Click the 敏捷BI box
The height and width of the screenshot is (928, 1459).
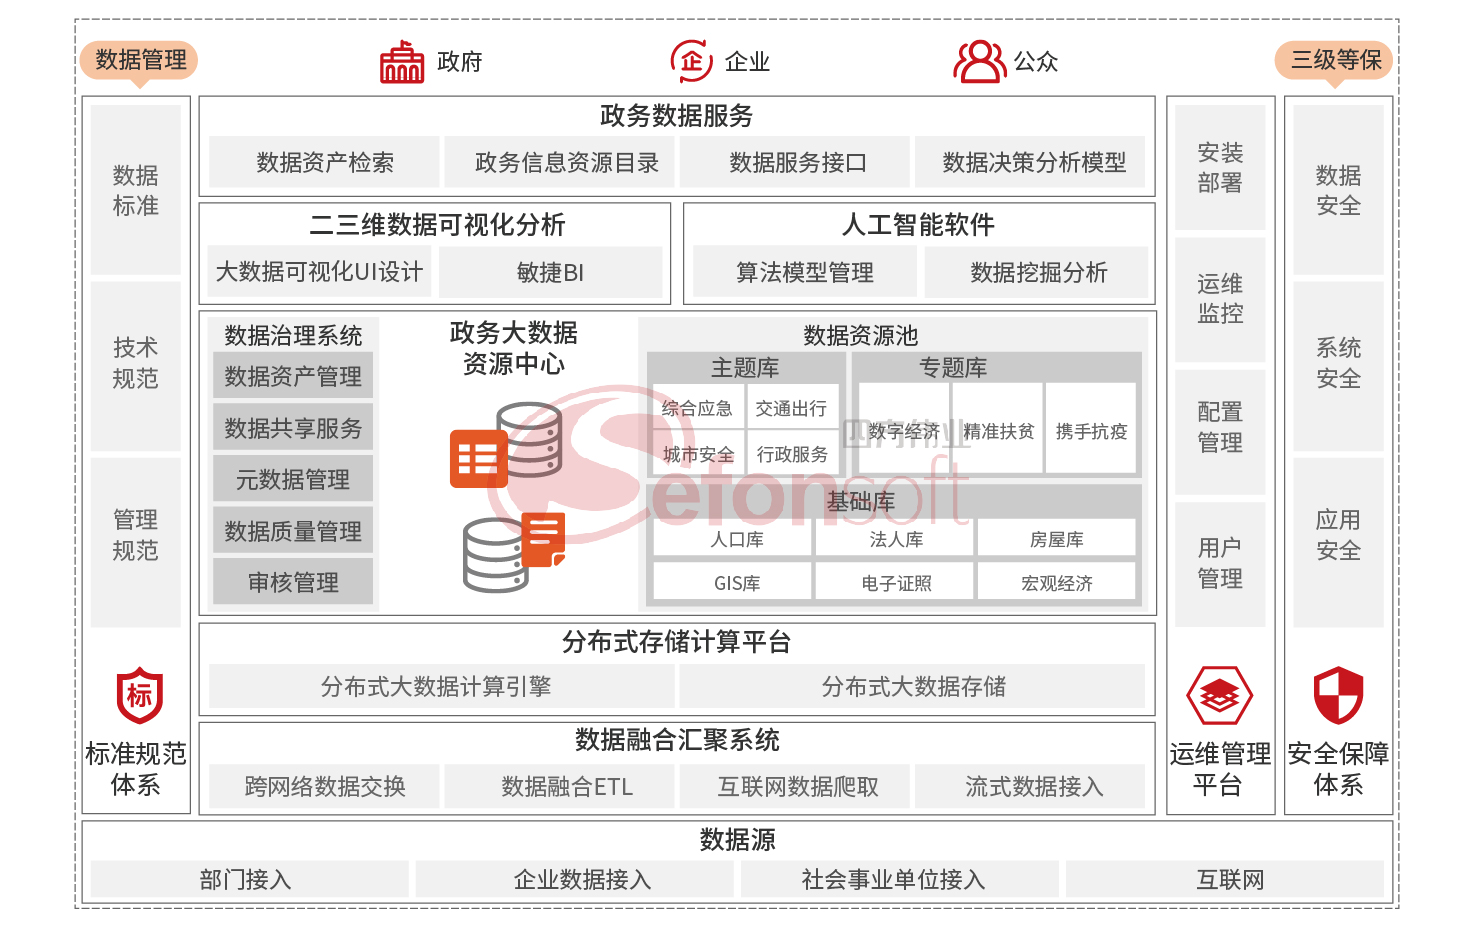click(550, 272)
